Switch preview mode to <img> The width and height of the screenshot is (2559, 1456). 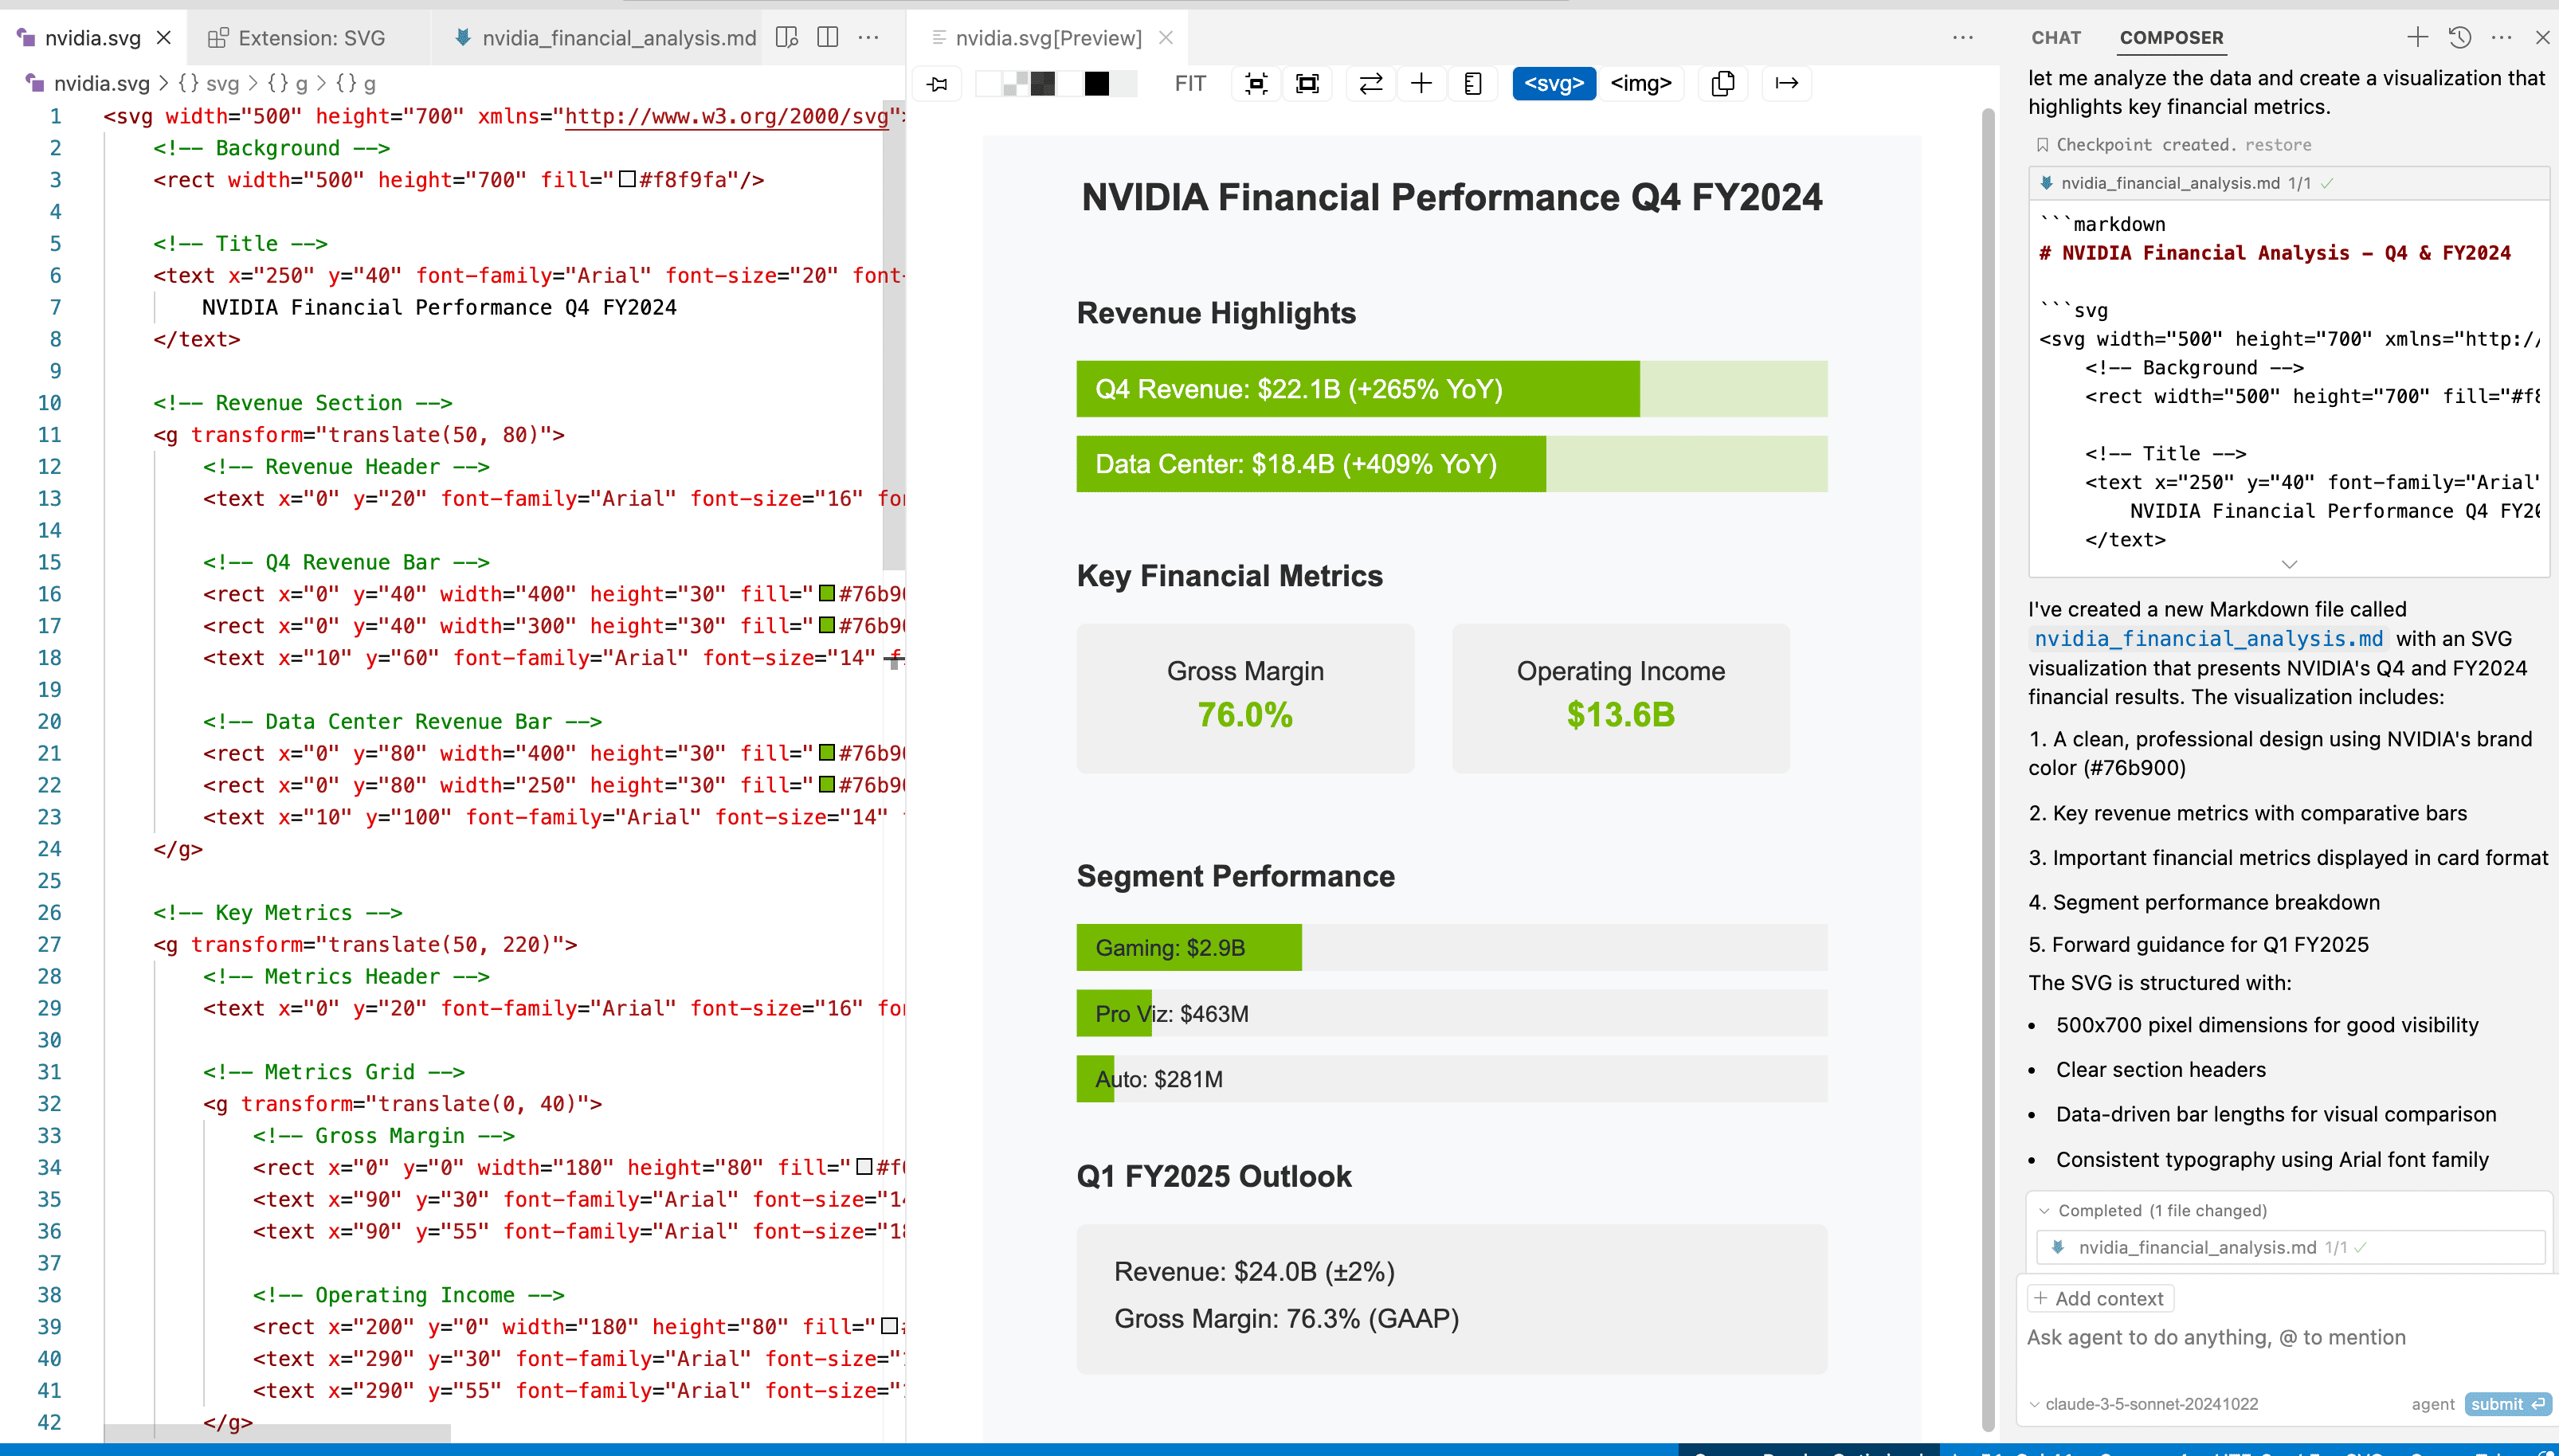click(1641, 84)
